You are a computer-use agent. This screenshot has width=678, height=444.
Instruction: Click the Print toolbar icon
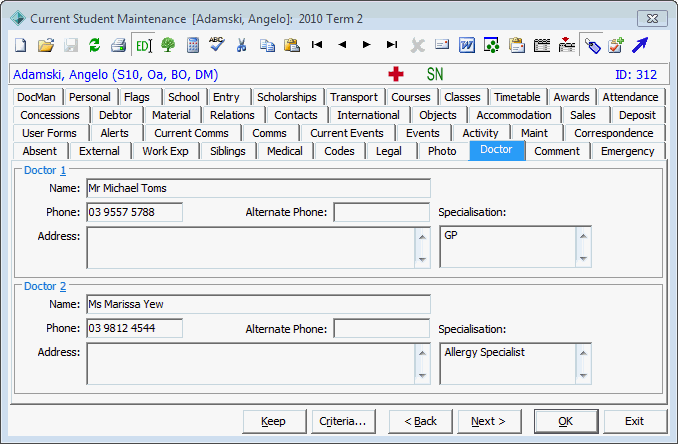click(x=118, y=45)
